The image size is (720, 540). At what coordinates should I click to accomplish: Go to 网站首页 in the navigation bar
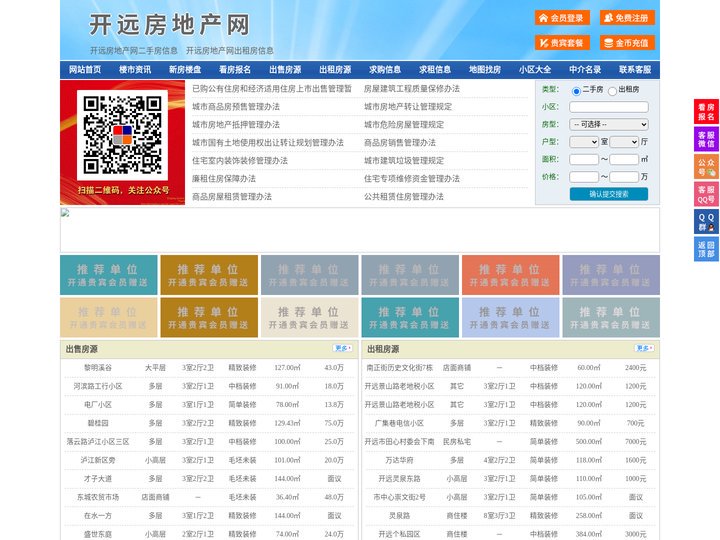click(x=85, y=70)
